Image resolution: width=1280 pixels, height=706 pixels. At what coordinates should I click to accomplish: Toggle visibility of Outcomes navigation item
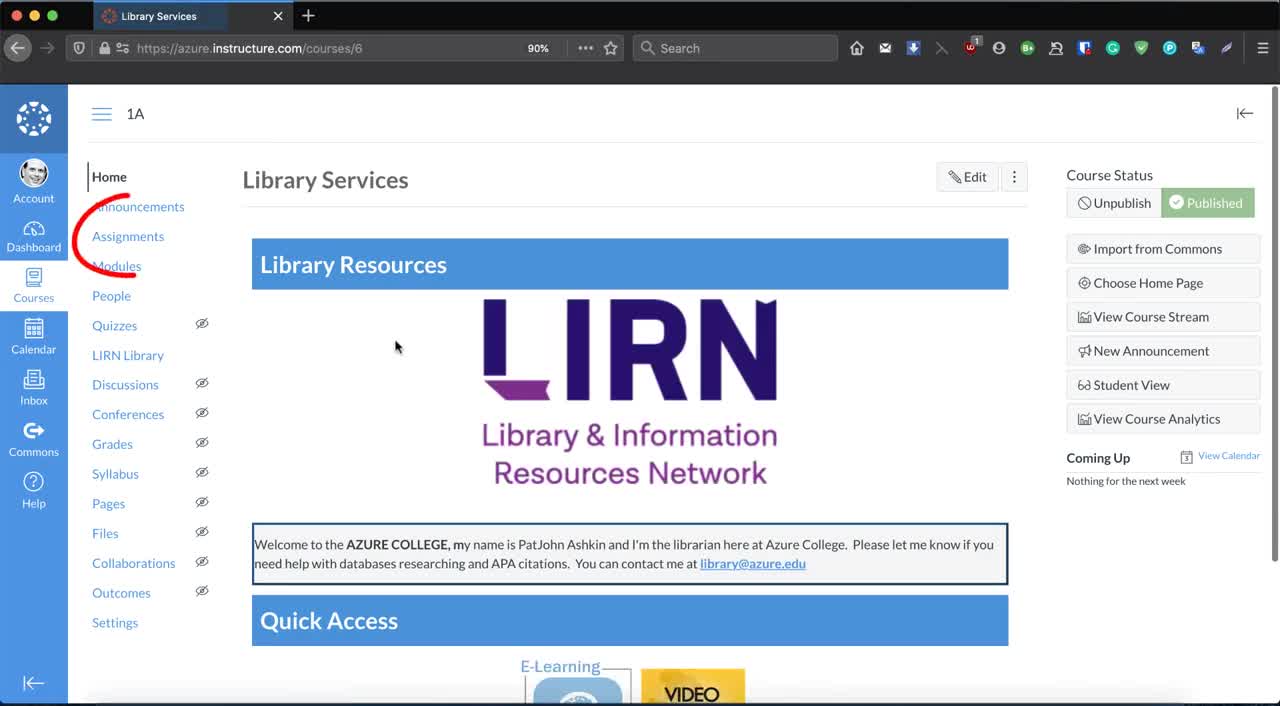point(202,591)
